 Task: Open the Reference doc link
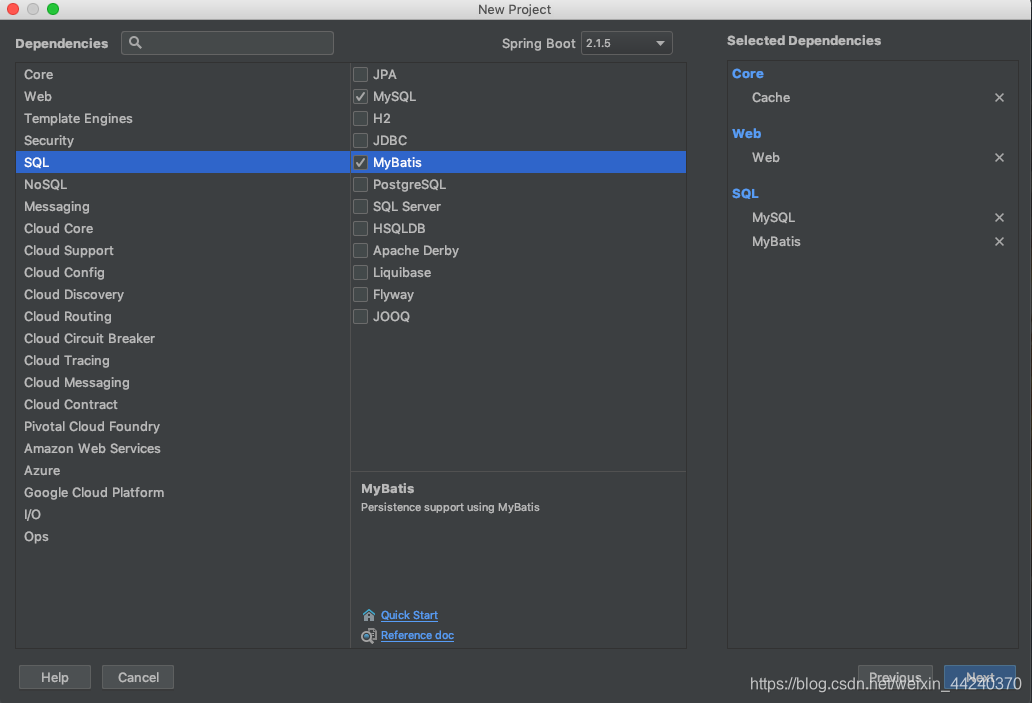point(417,635)
